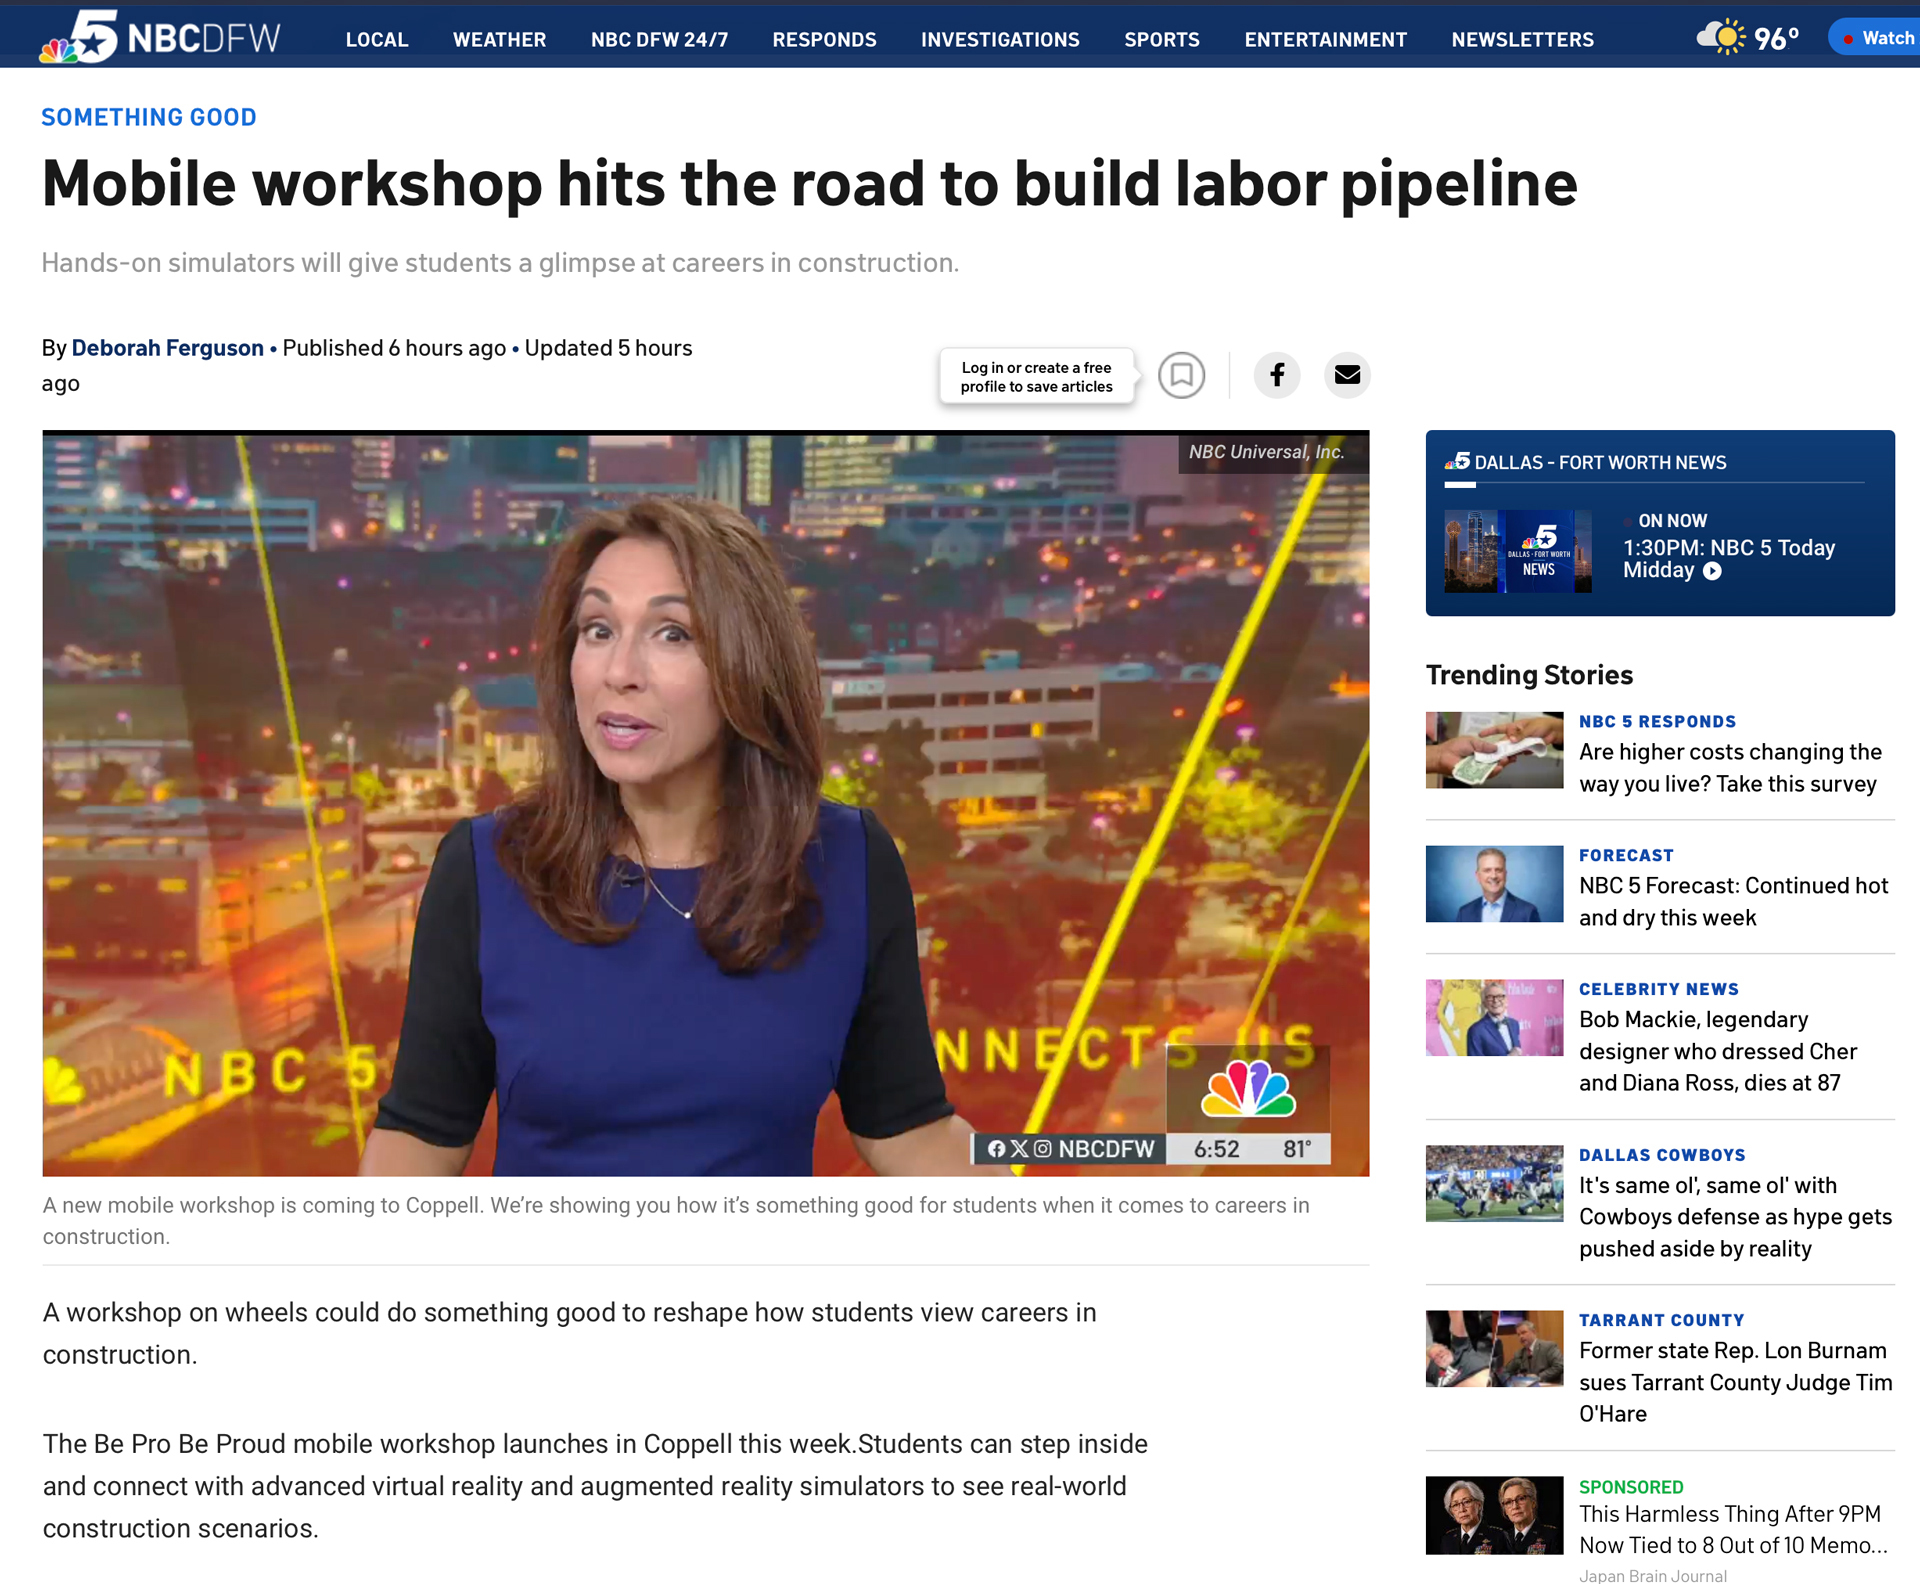The width and height of the screenshot is (1920, 1584).
Task: Click the Dallas-Fort Worth News live thumbnail
Action: [x=1518, y=552]
